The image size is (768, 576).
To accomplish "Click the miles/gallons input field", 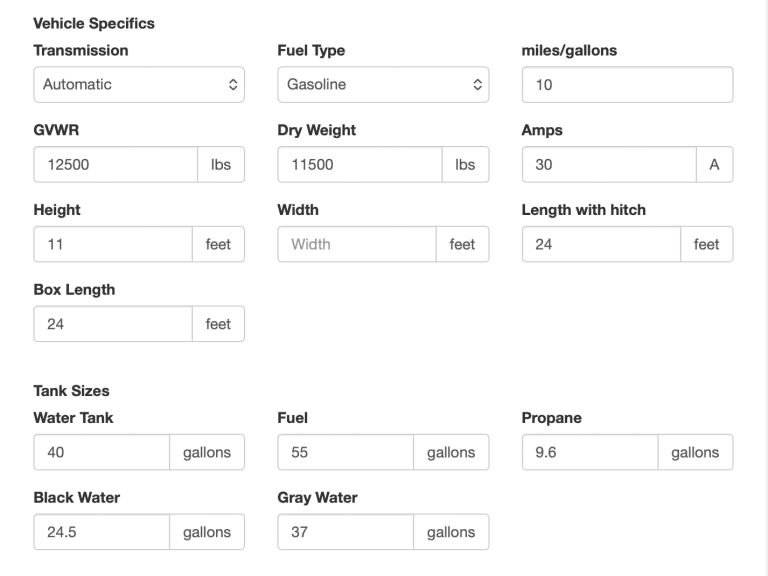I will (x=627, y=85).
